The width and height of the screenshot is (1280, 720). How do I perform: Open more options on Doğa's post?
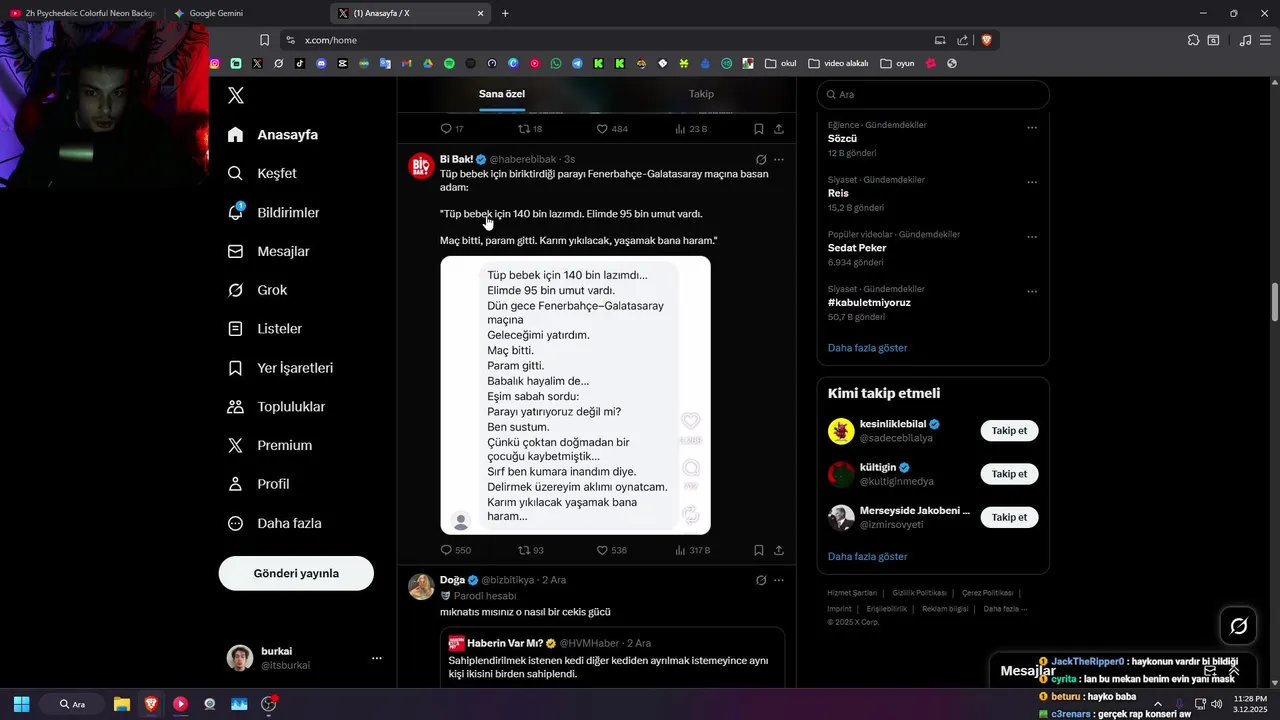tap(779, 580)
